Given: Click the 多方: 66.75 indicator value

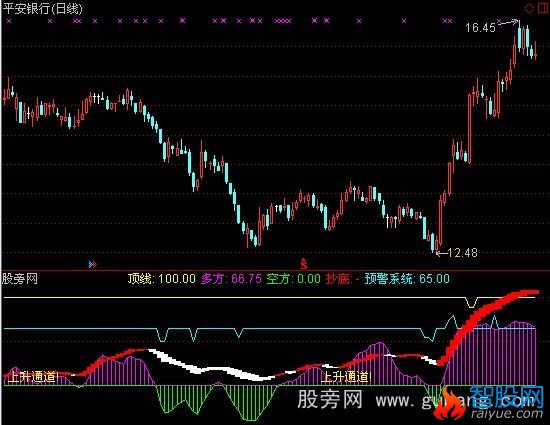Looking at the screenshot, I should (231, 279).
